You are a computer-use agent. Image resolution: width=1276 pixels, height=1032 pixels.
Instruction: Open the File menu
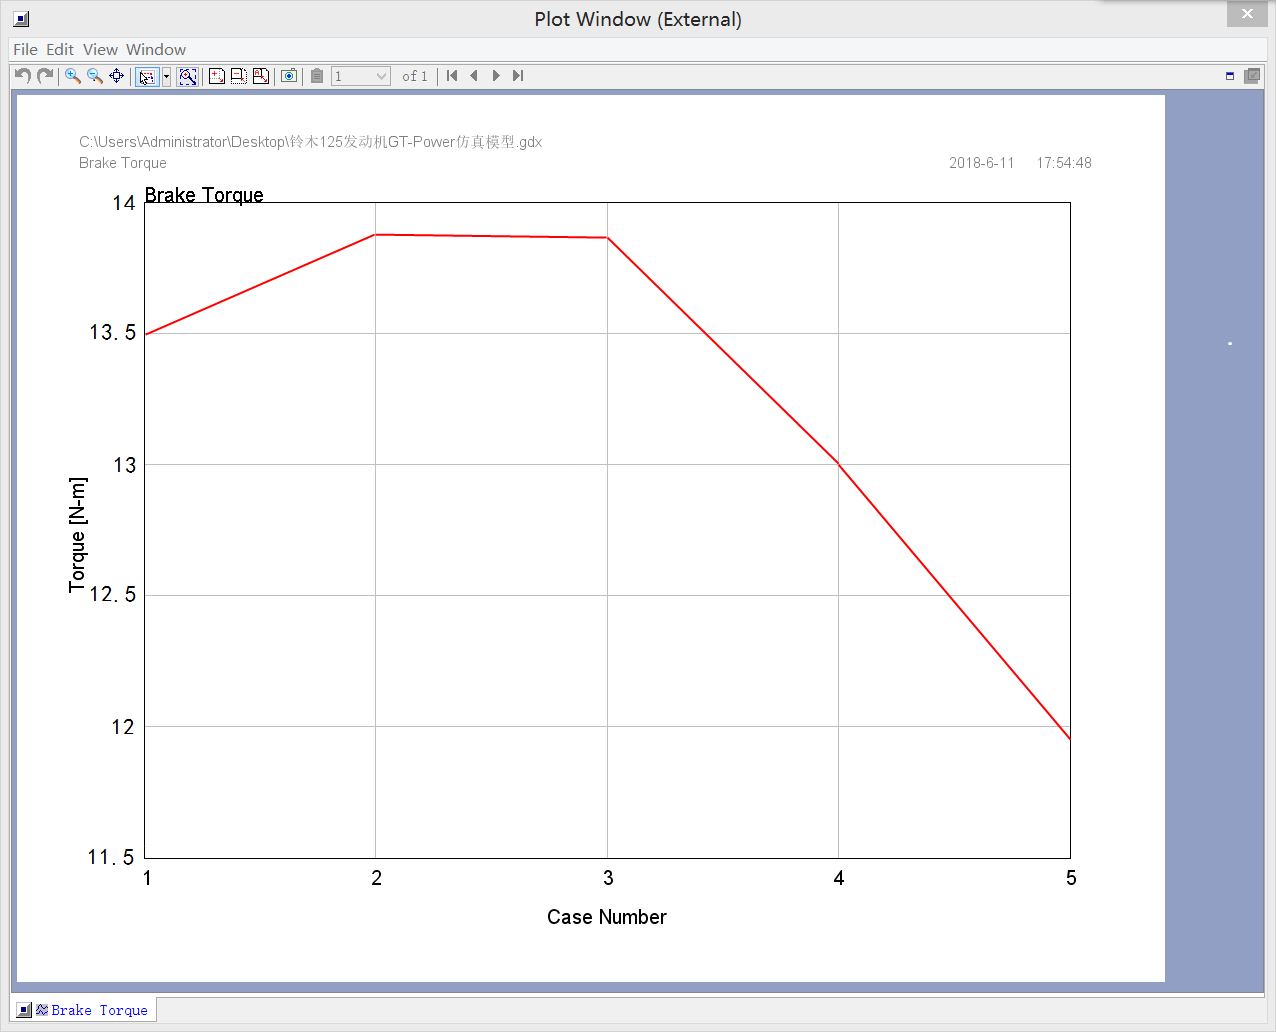[25, 50]
